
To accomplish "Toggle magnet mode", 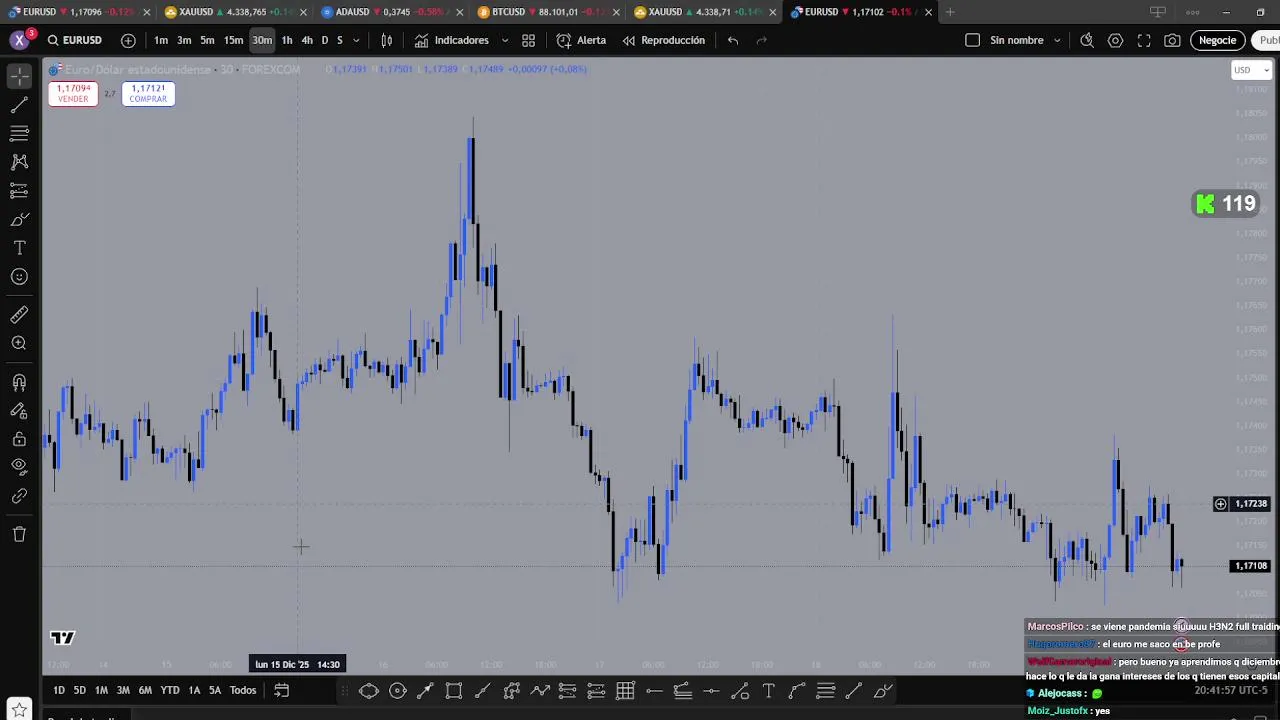I will pyautogui.click(x=19, y=383).
